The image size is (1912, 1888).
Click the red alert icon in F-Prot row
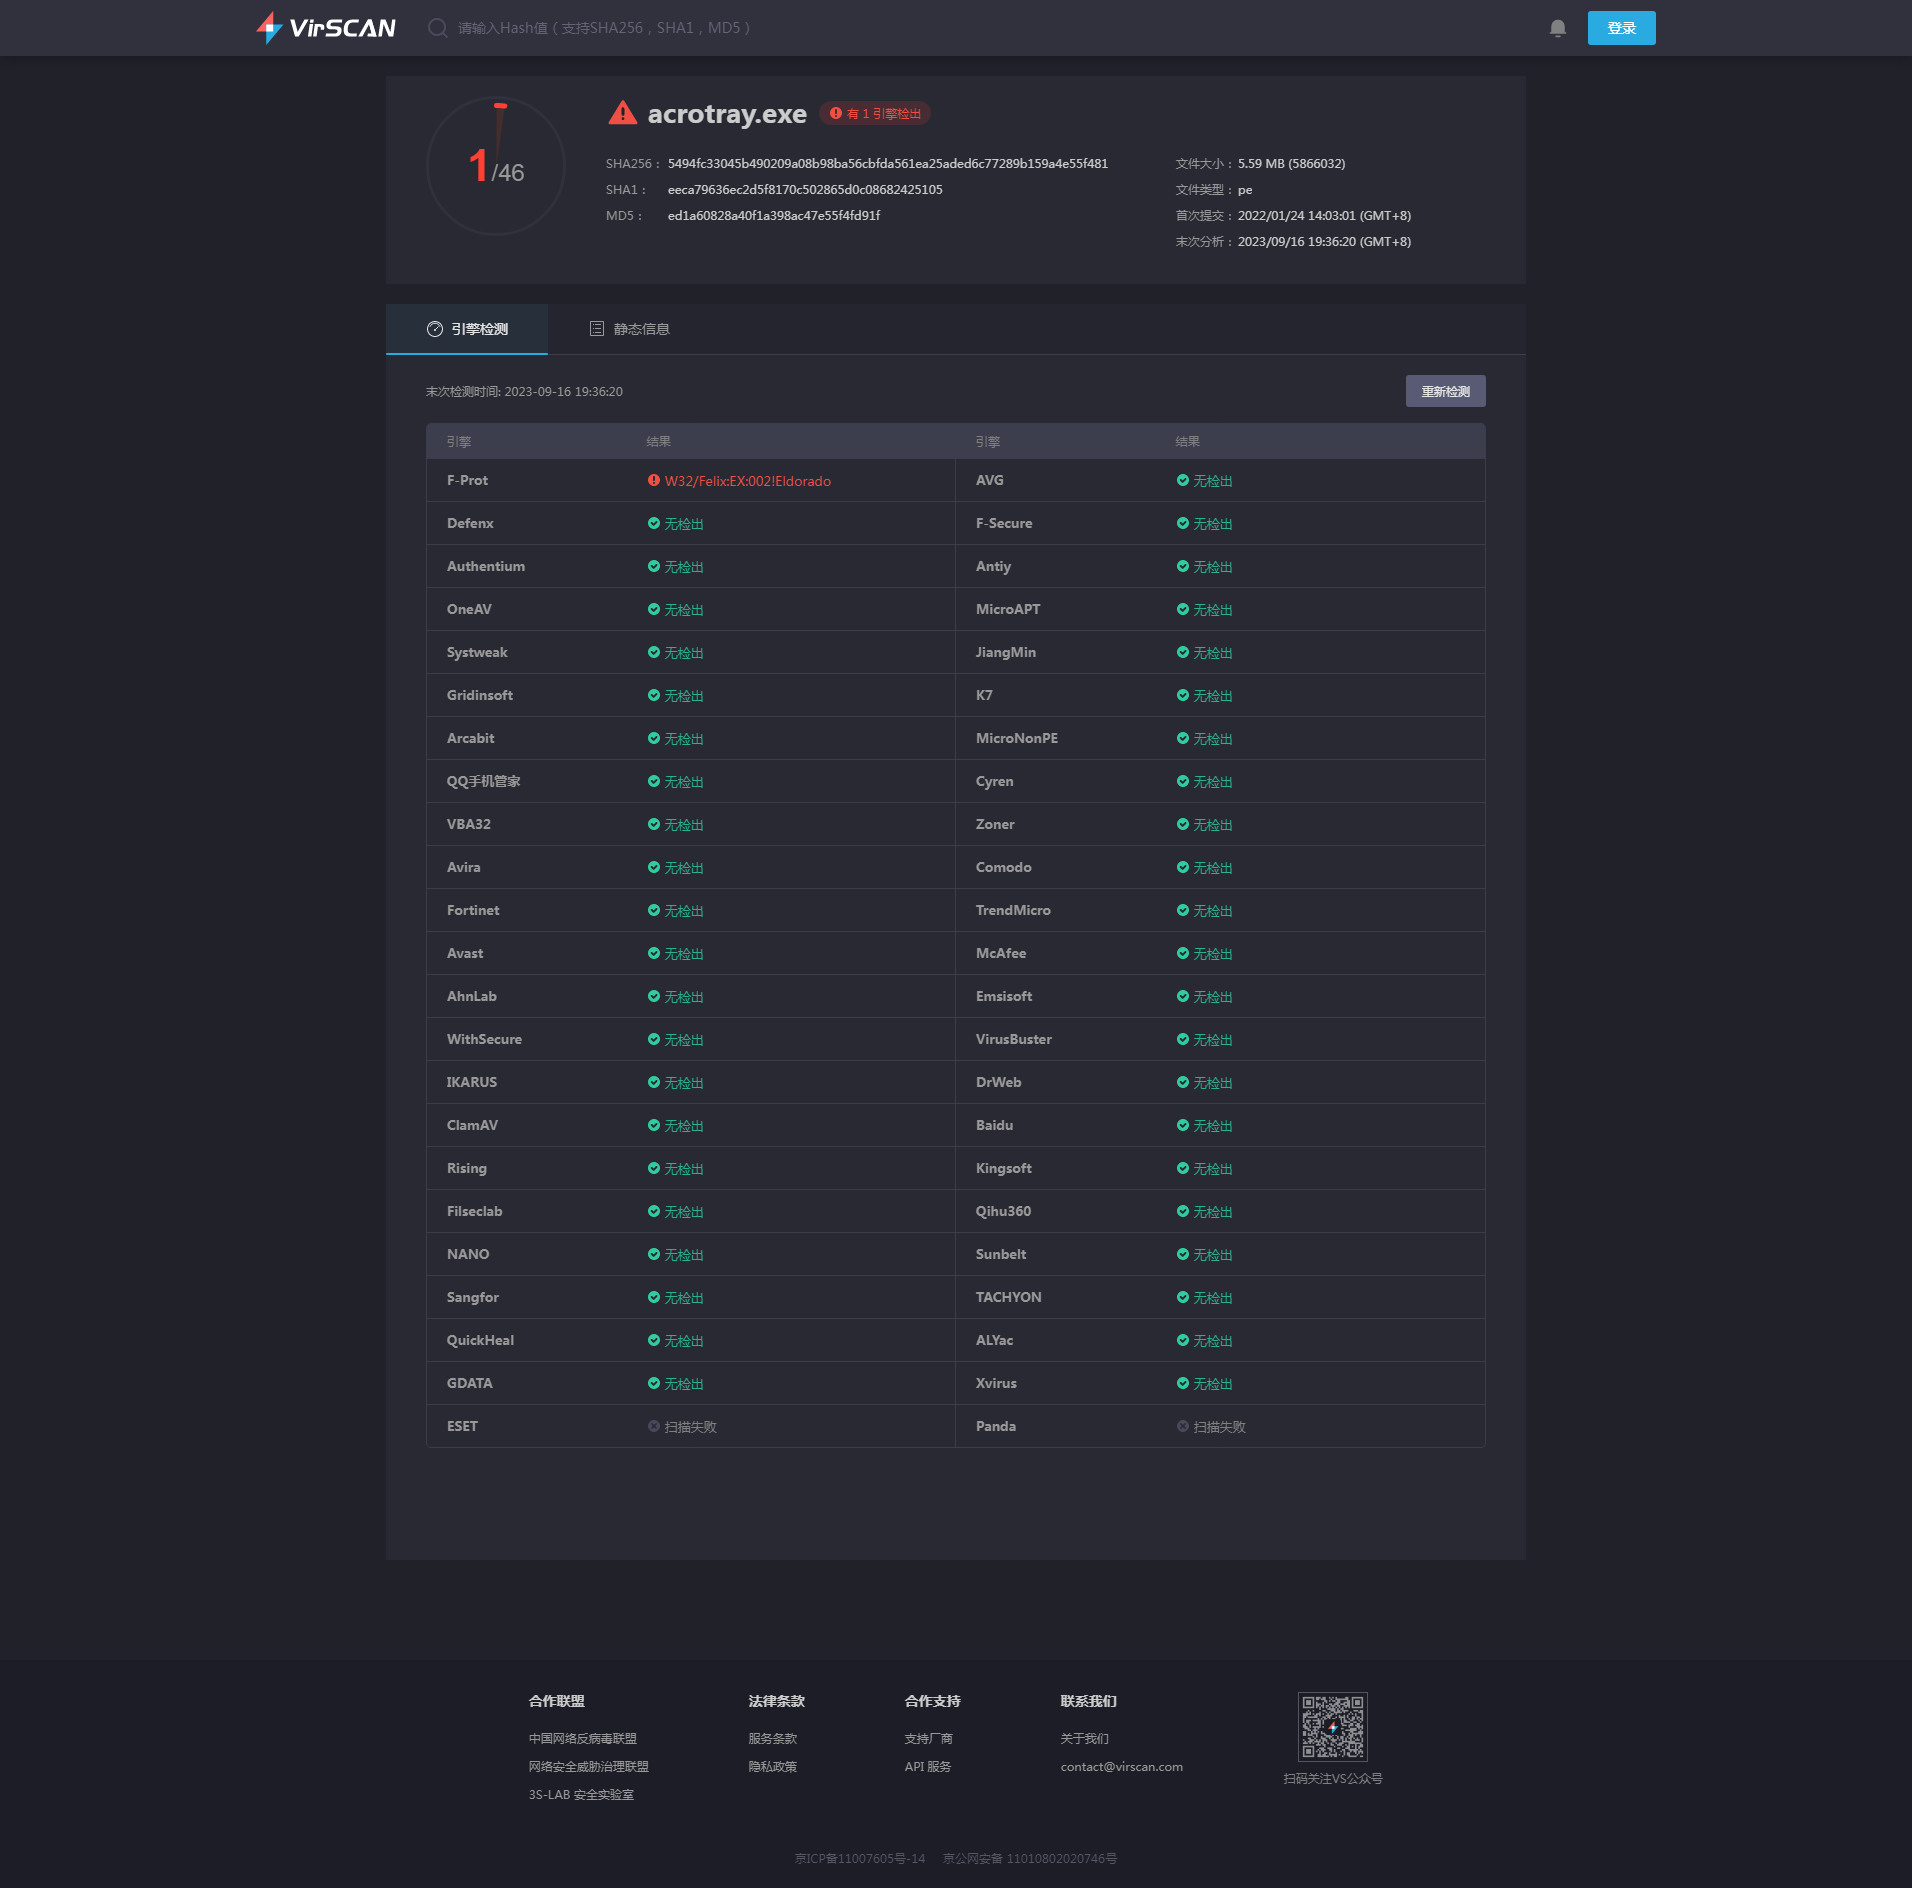(653, 480)
